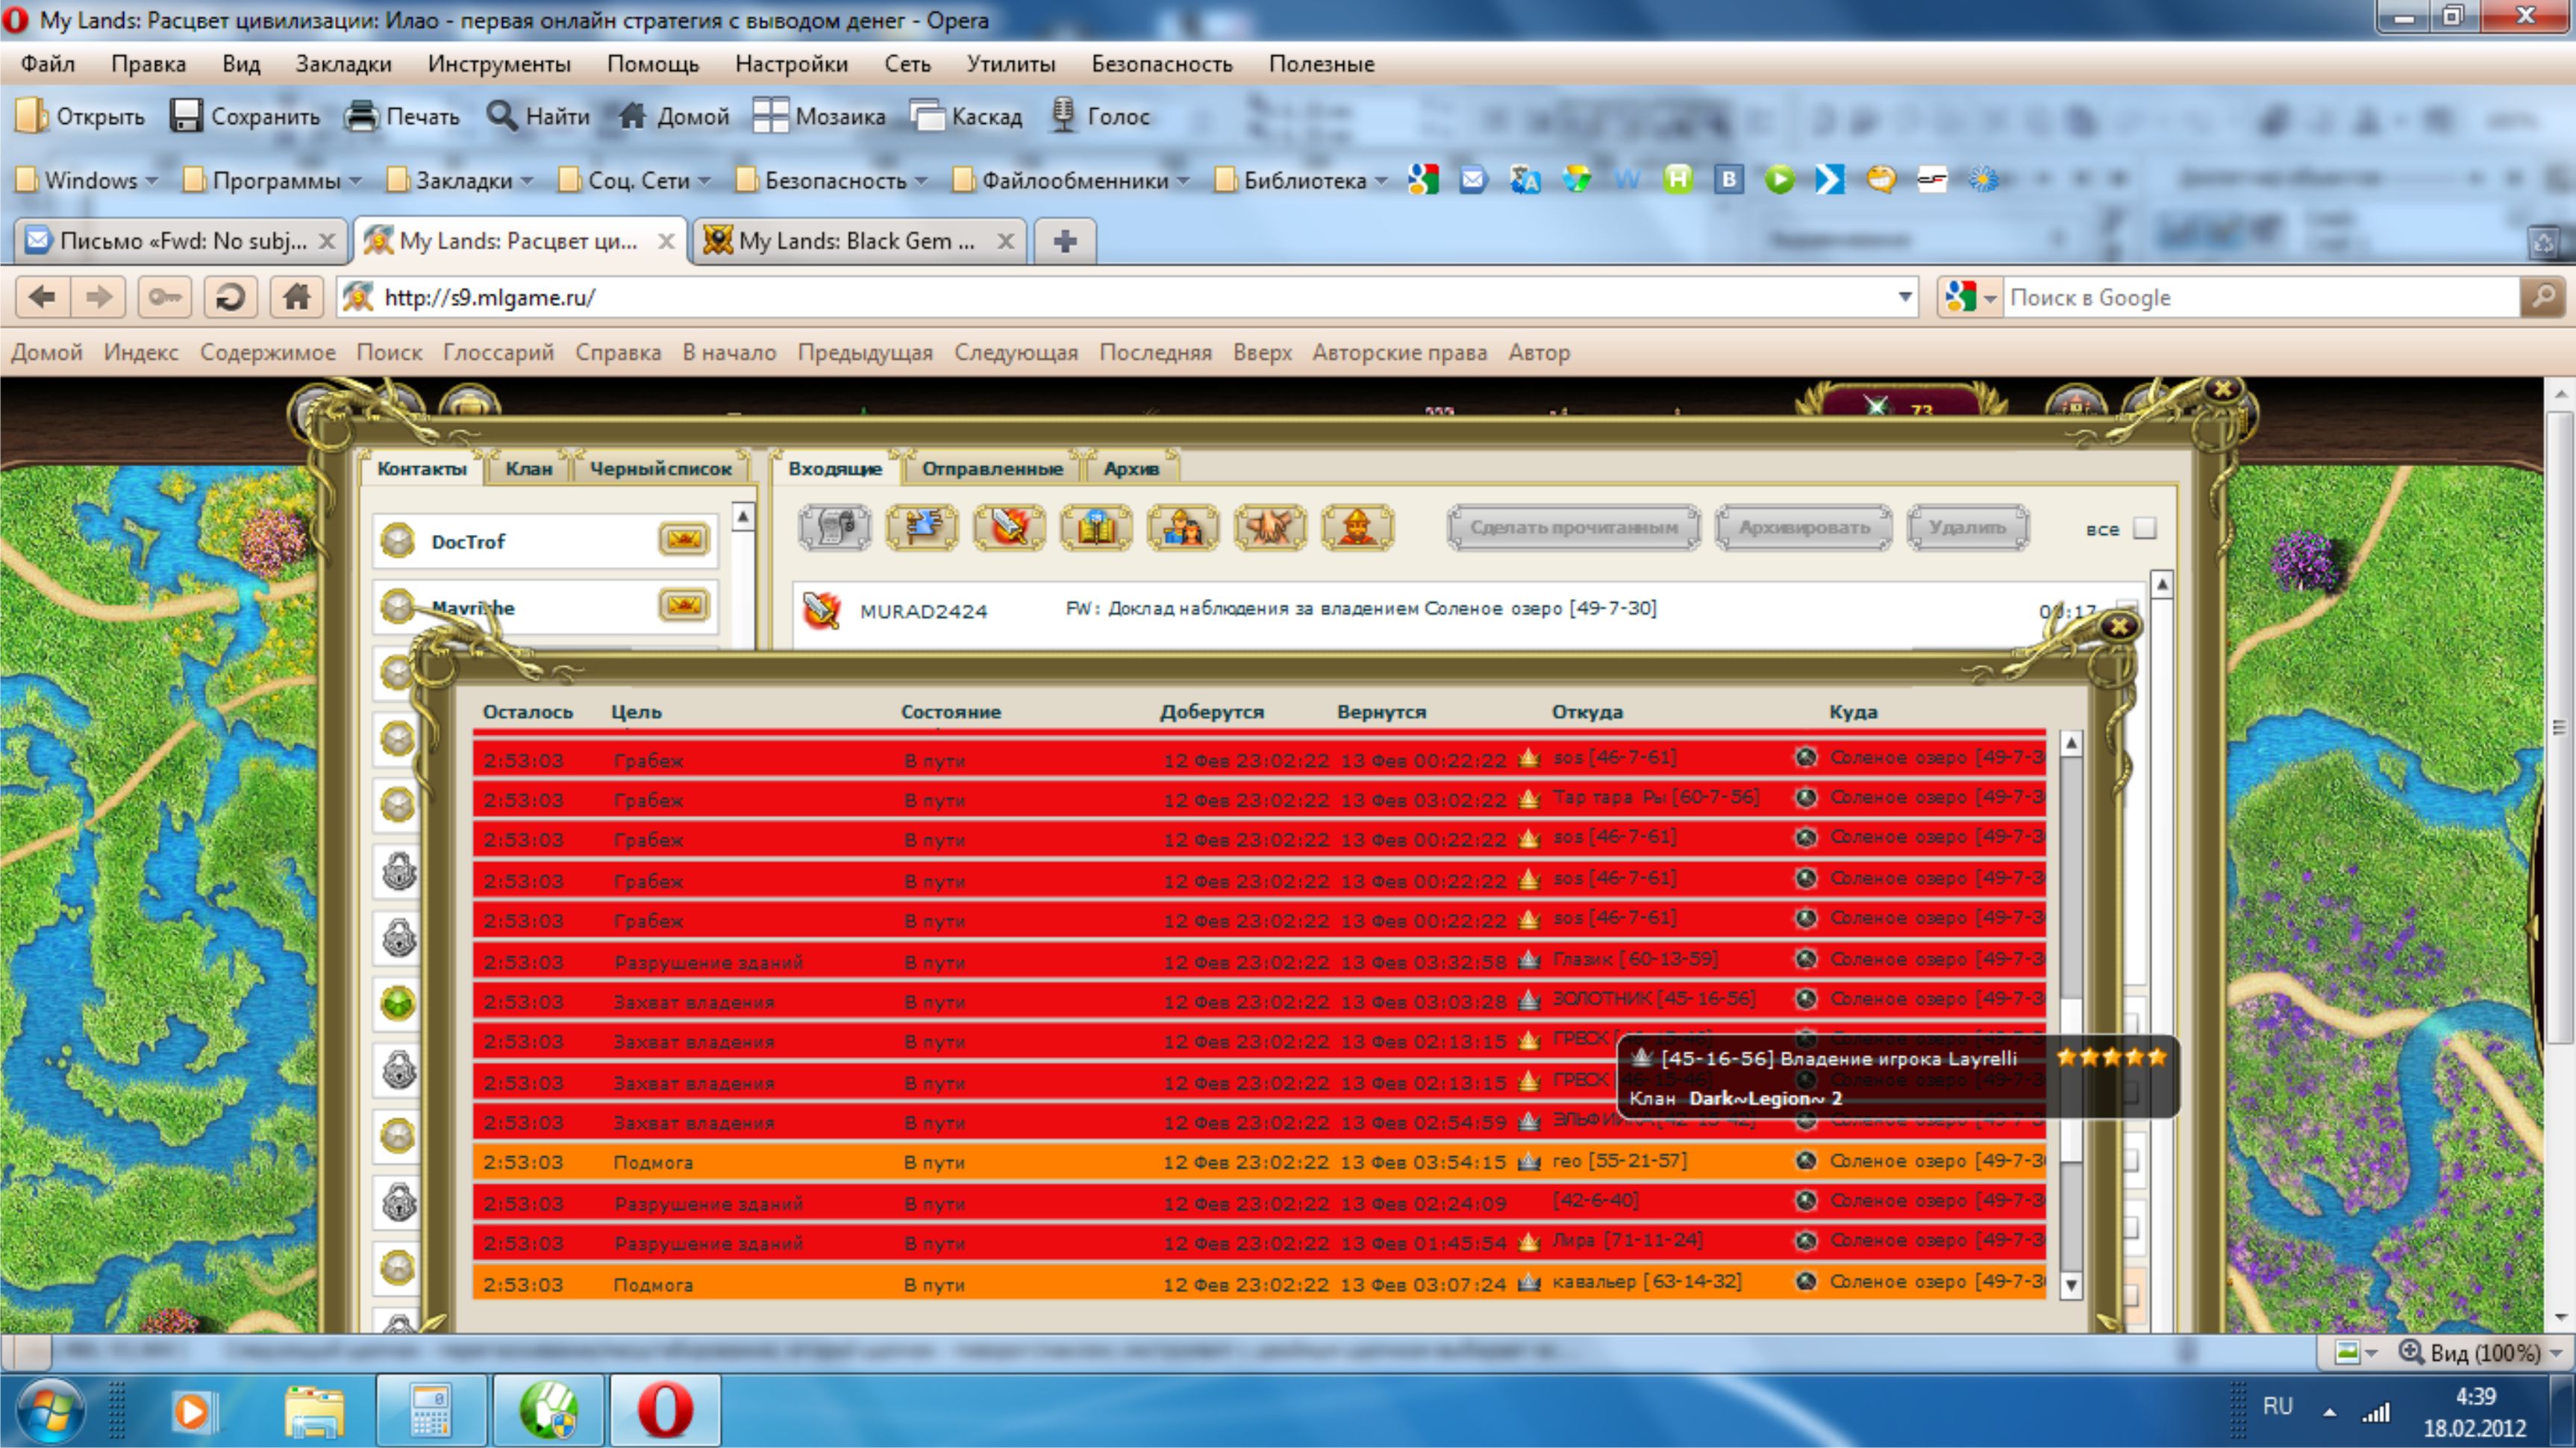Screen dimensions: 2576x1448
Task: Send a message to Mavrishe via envelope icon
Action: click(685, 605)
